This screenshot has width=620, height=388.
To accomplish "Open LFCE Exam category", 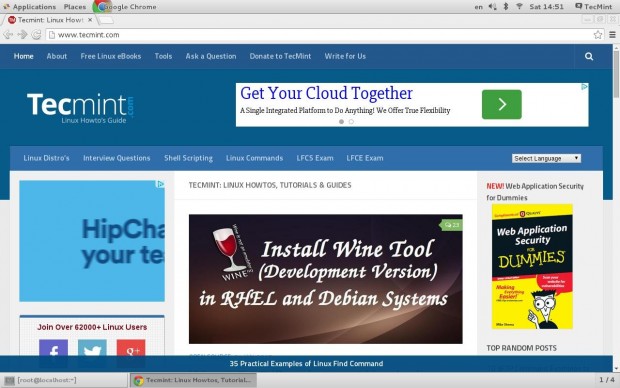I will (365, 158).
